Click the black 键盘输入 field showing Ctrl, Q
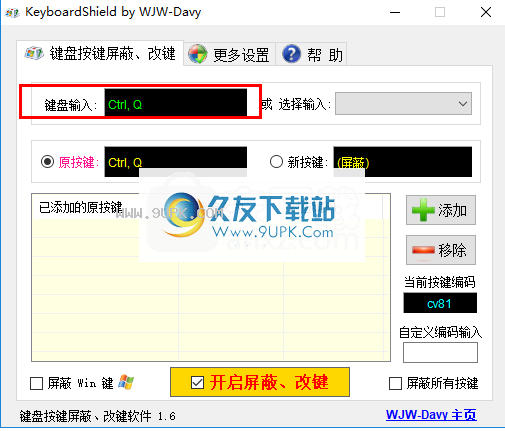The image size is (505, 431). [176, 102]
